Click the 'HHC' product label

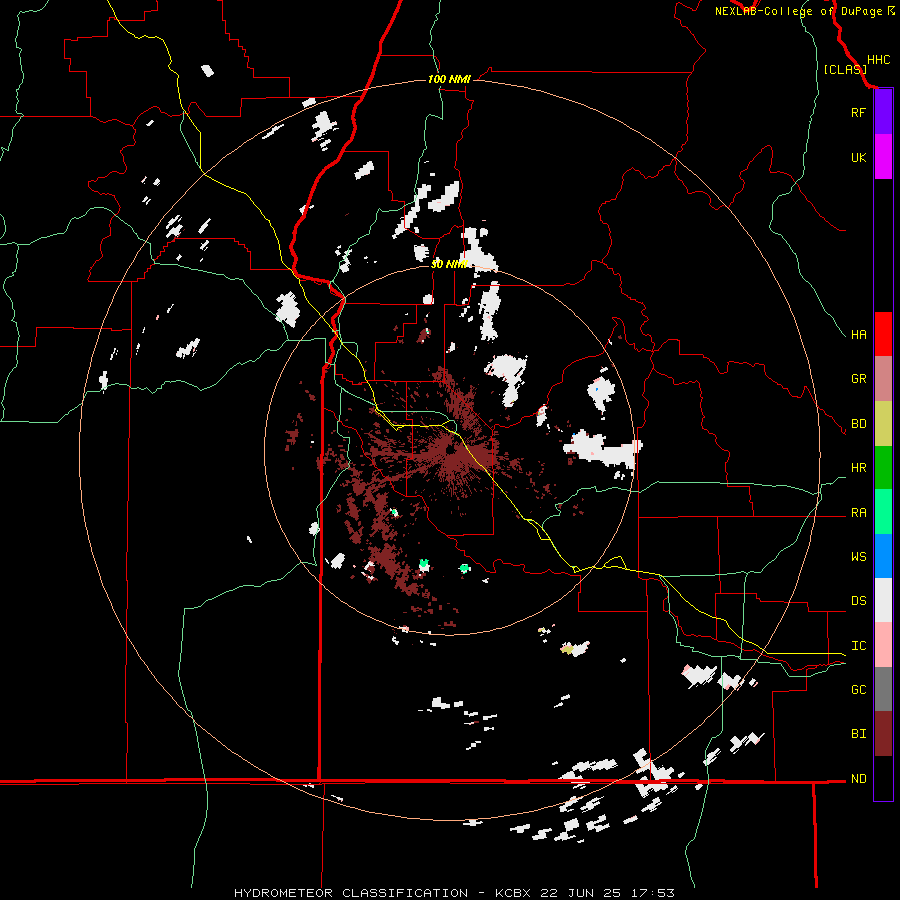point(879,60)
